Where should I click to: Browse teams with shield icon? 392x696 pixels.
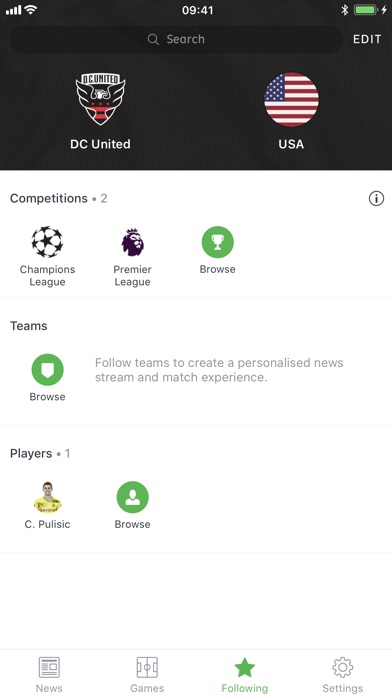coord(48,370)
